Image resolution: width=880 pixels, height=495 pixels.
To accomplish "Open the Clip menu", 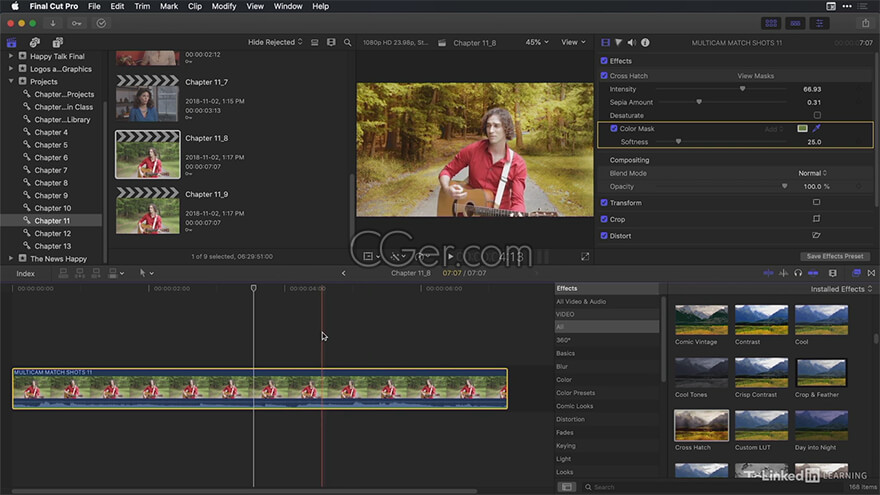I will 194,6.
